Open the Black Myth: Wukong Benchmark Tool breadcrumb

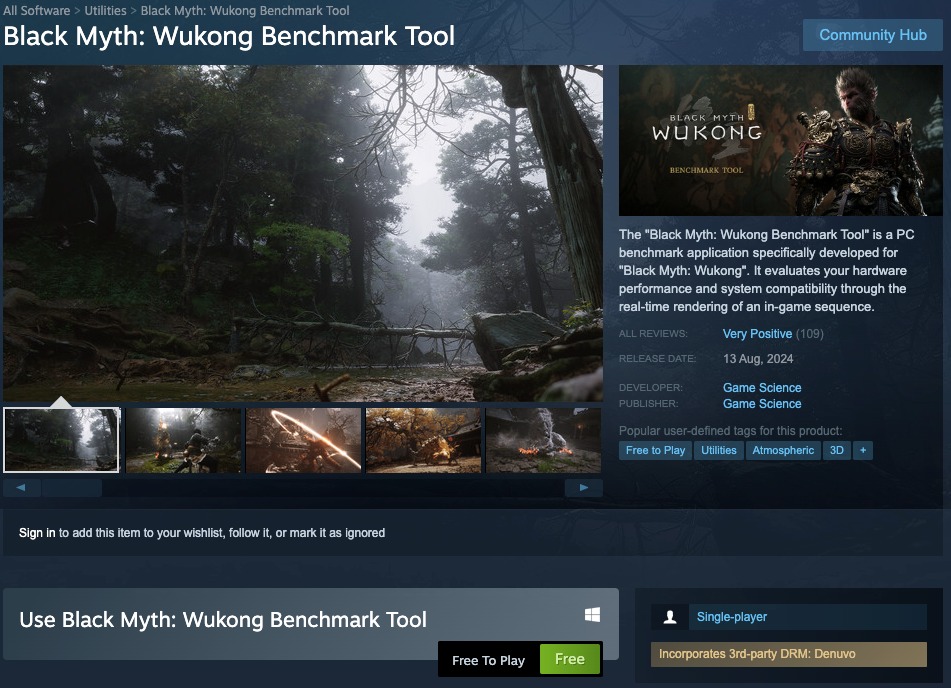(245, 10)
